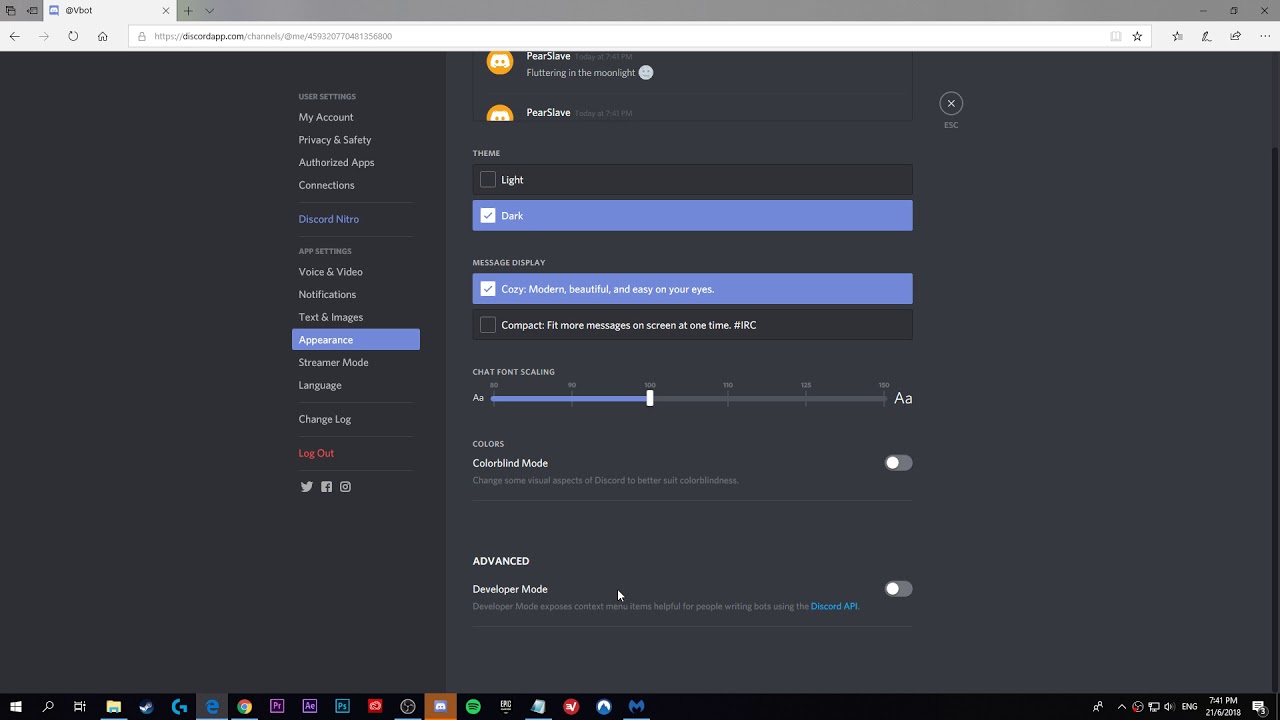Open taskbar clock and date
Screen dimensions: 1280x720
1223,707
